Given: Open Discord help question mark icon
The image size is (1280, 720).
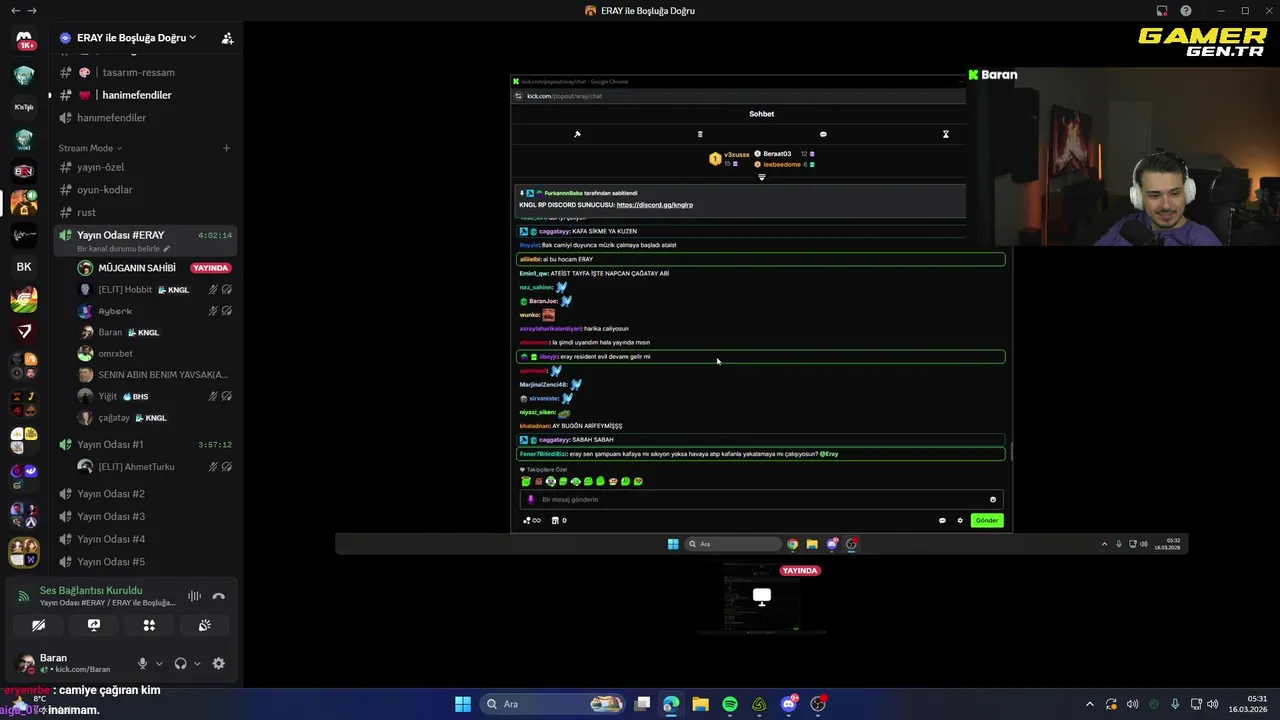Looking at the screenshot, I should coord(1185,11).
